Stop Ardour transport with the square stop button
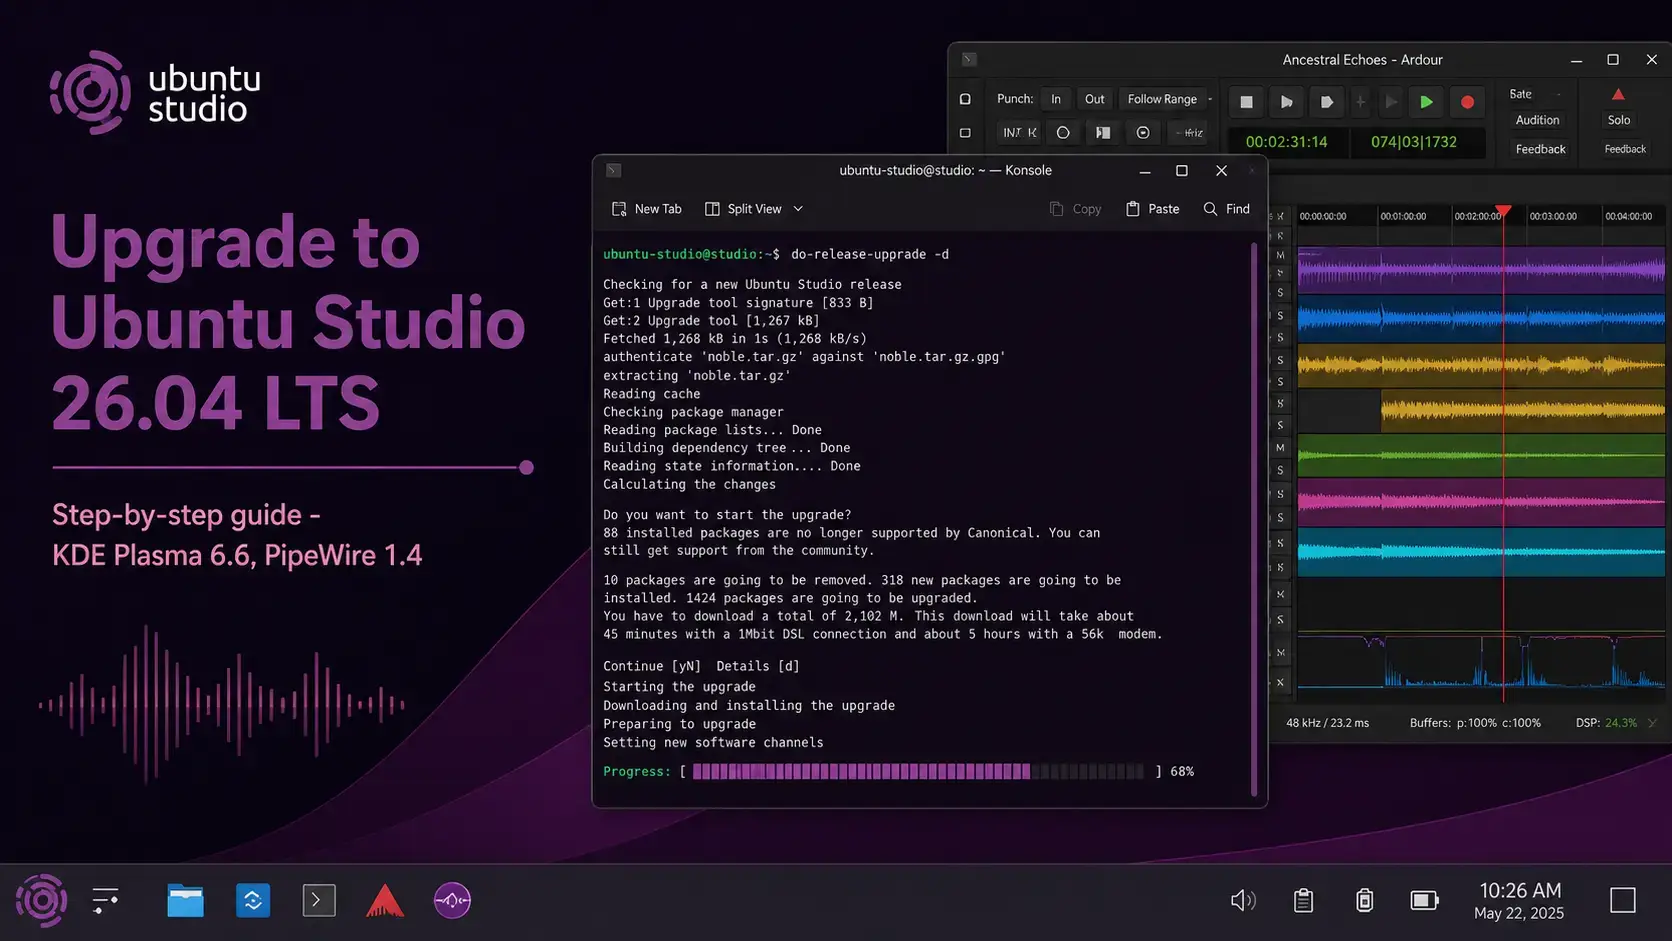The height and width of the screenshot is (941, 1672). coord(1246,102)
